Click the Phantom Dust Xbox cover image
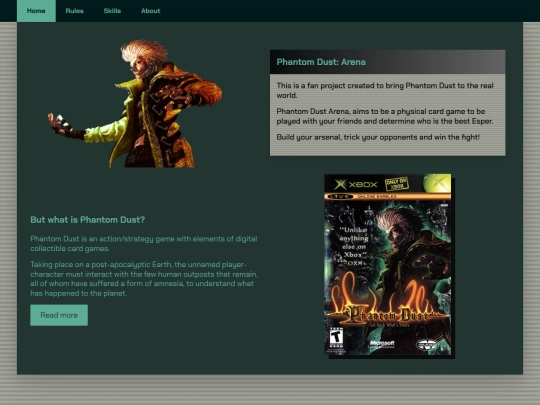Screen dimensions: 540x405 coord(388,264)
